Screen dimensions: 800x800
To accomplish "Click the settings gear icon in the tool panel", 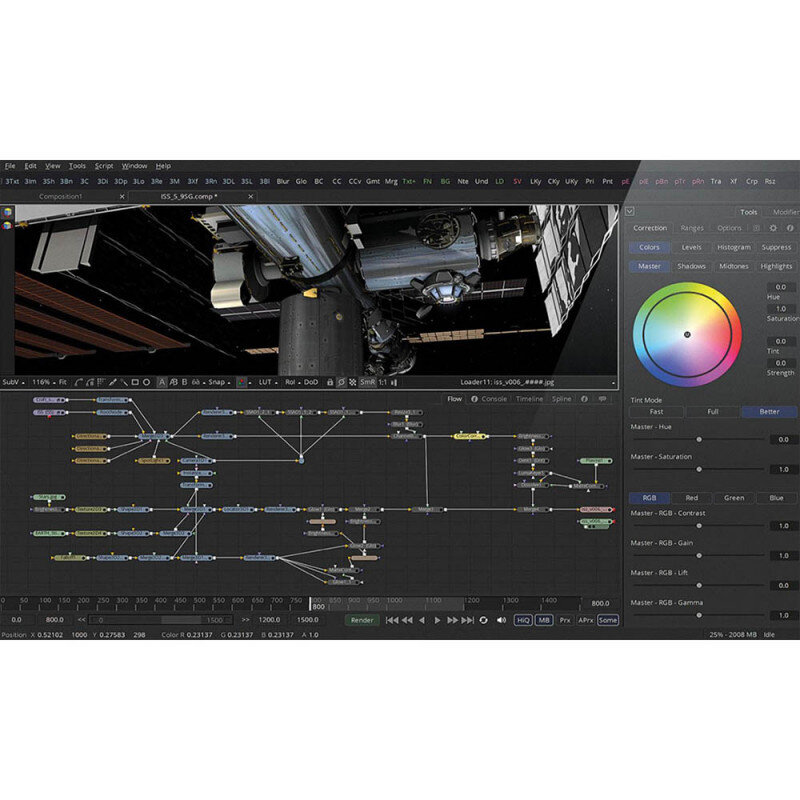I will point(772,228).
